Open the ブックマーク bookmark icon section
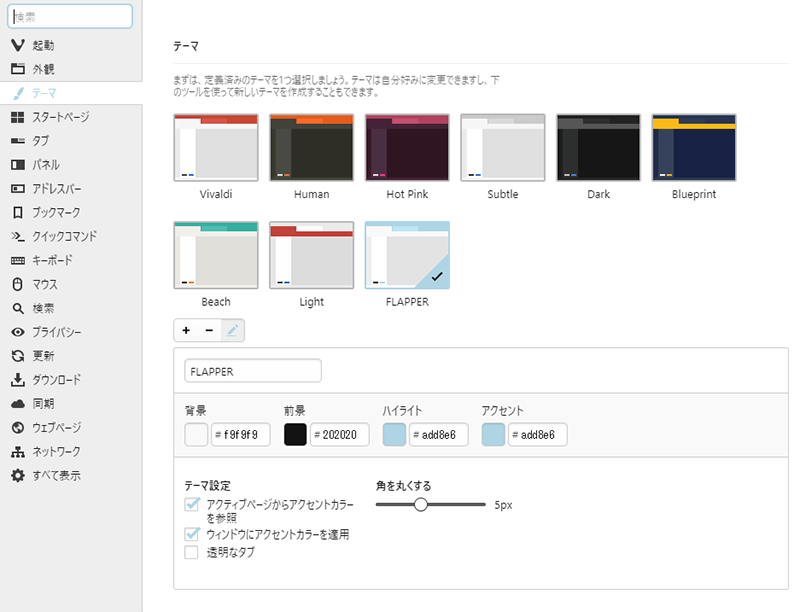This screenshot has width=800, height=612. [18, 213]
